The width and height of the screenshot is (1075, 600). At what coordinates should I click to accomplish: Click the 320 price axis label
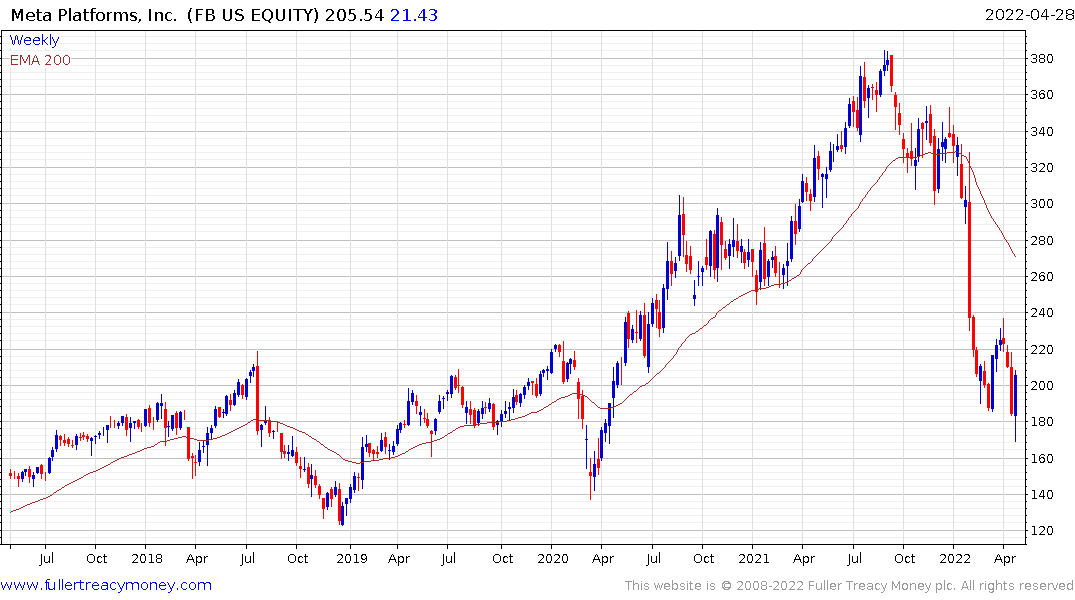coord(1042,167)
